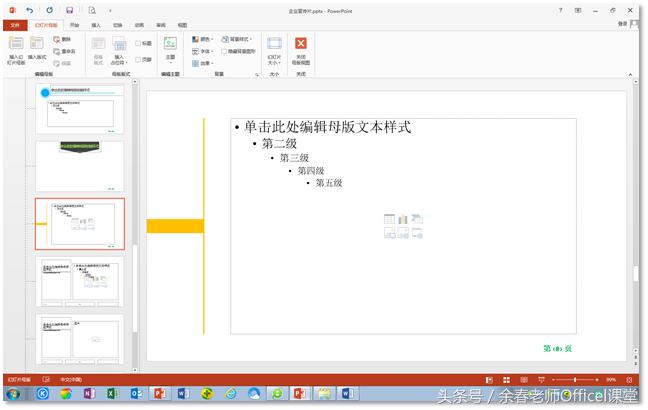Click the Help question mark icon
The width and height of the screenshot is (648, 410).
(x=560, y=10)
